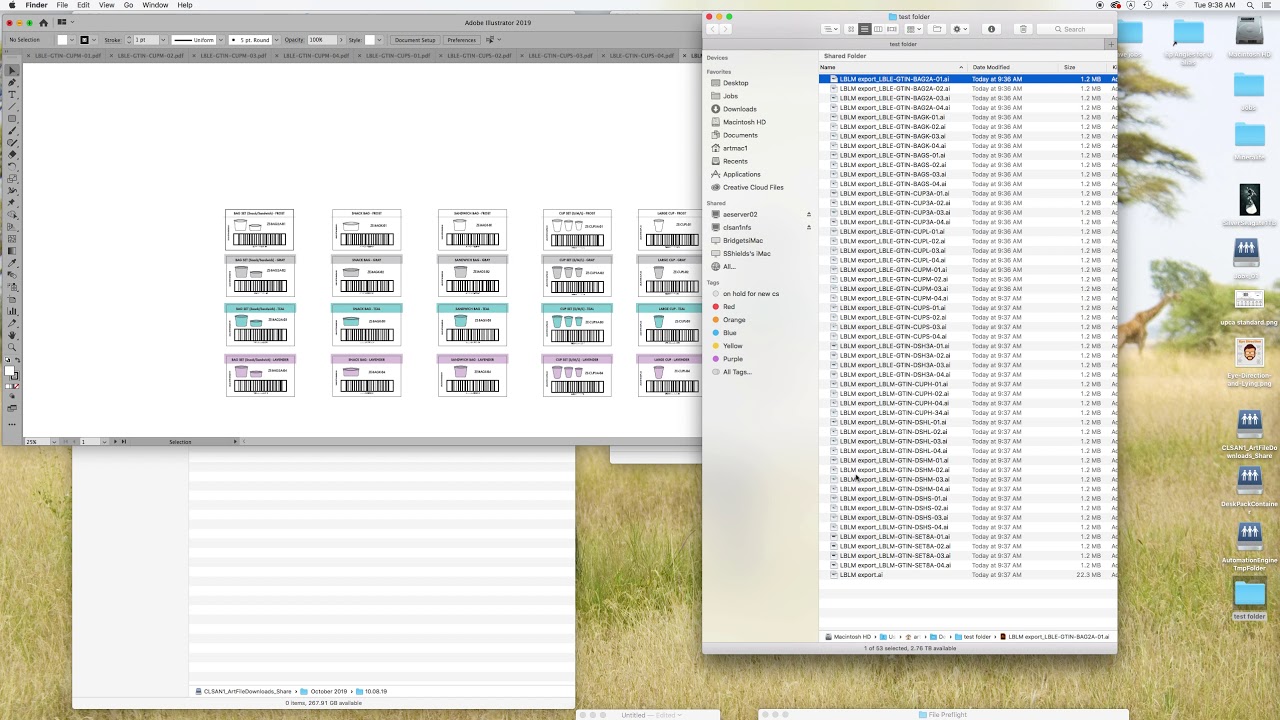Image resolution: width=1280 pixels, height=720 pixels.
Task: Open the Go menu
Action: (x=128, y=5)
